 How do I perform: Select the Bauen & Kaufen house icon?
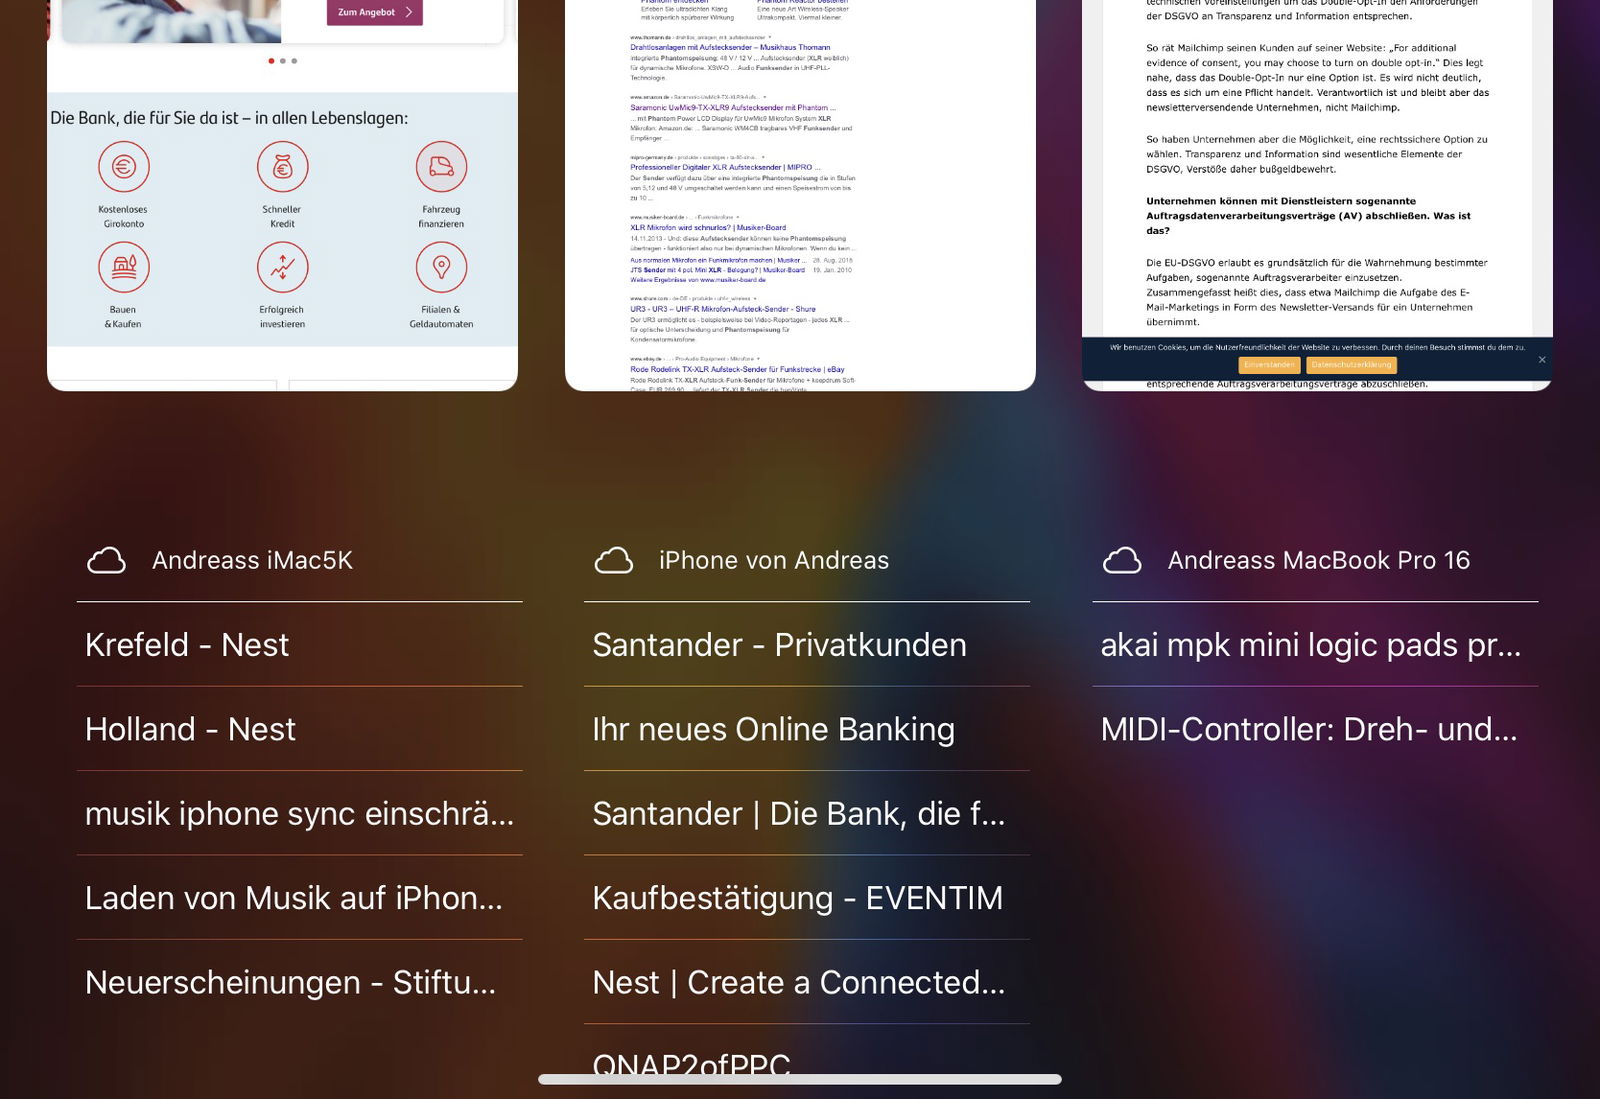(124, 268)
